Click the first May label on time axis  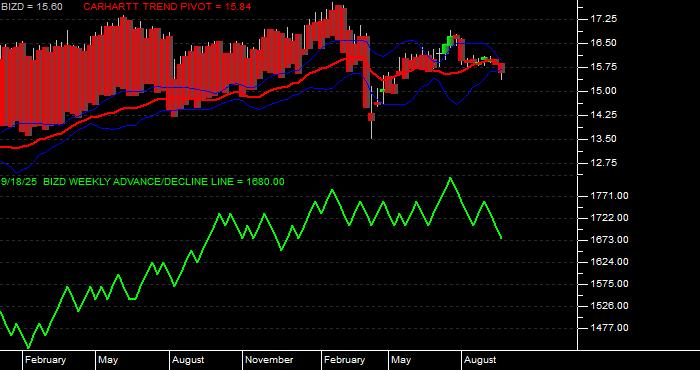pyautogui.click(x=108, y=360)
